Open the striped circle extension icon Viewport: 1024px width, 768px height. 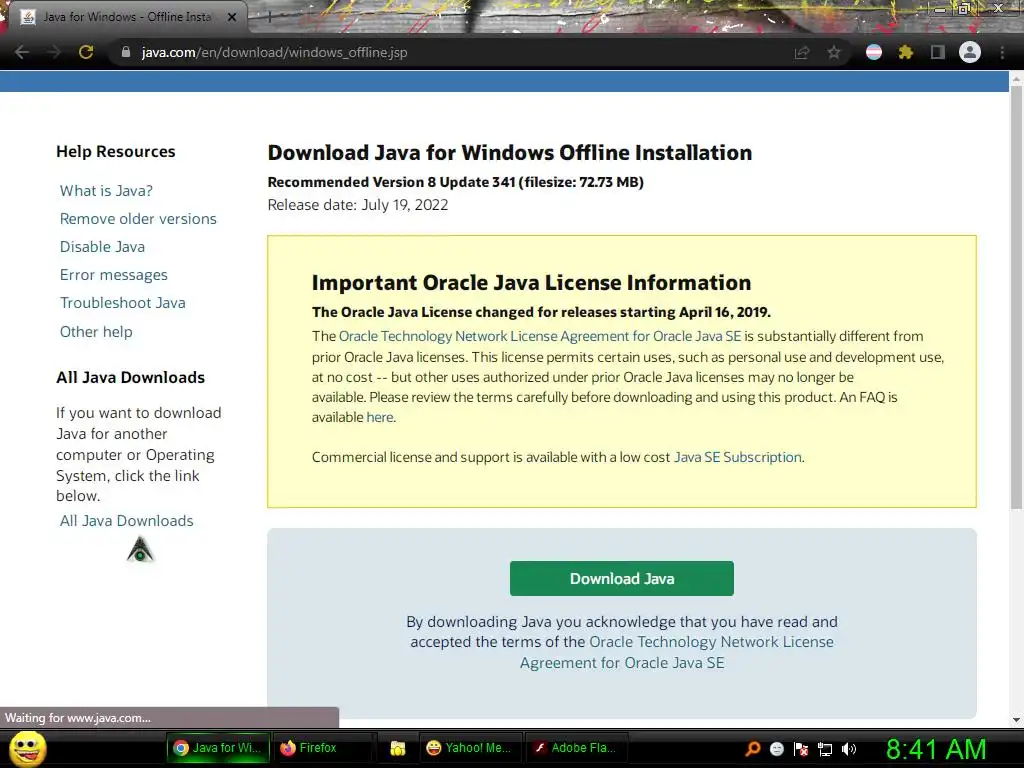tap(873, 52)
